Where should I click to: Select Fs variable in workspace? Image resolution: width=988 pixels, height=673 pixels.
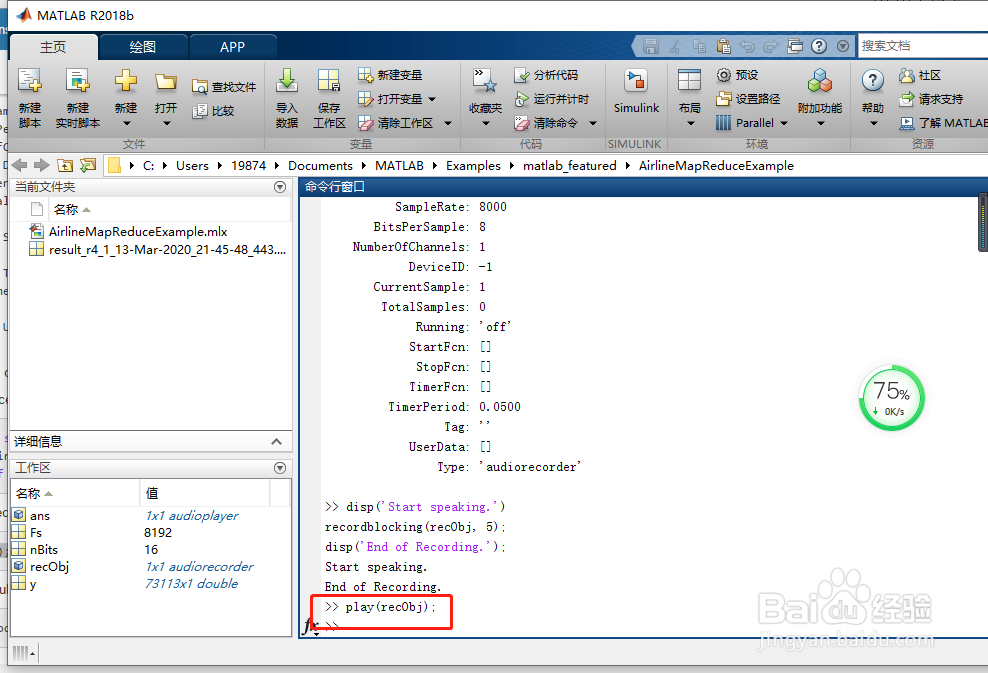click(35, 532)
